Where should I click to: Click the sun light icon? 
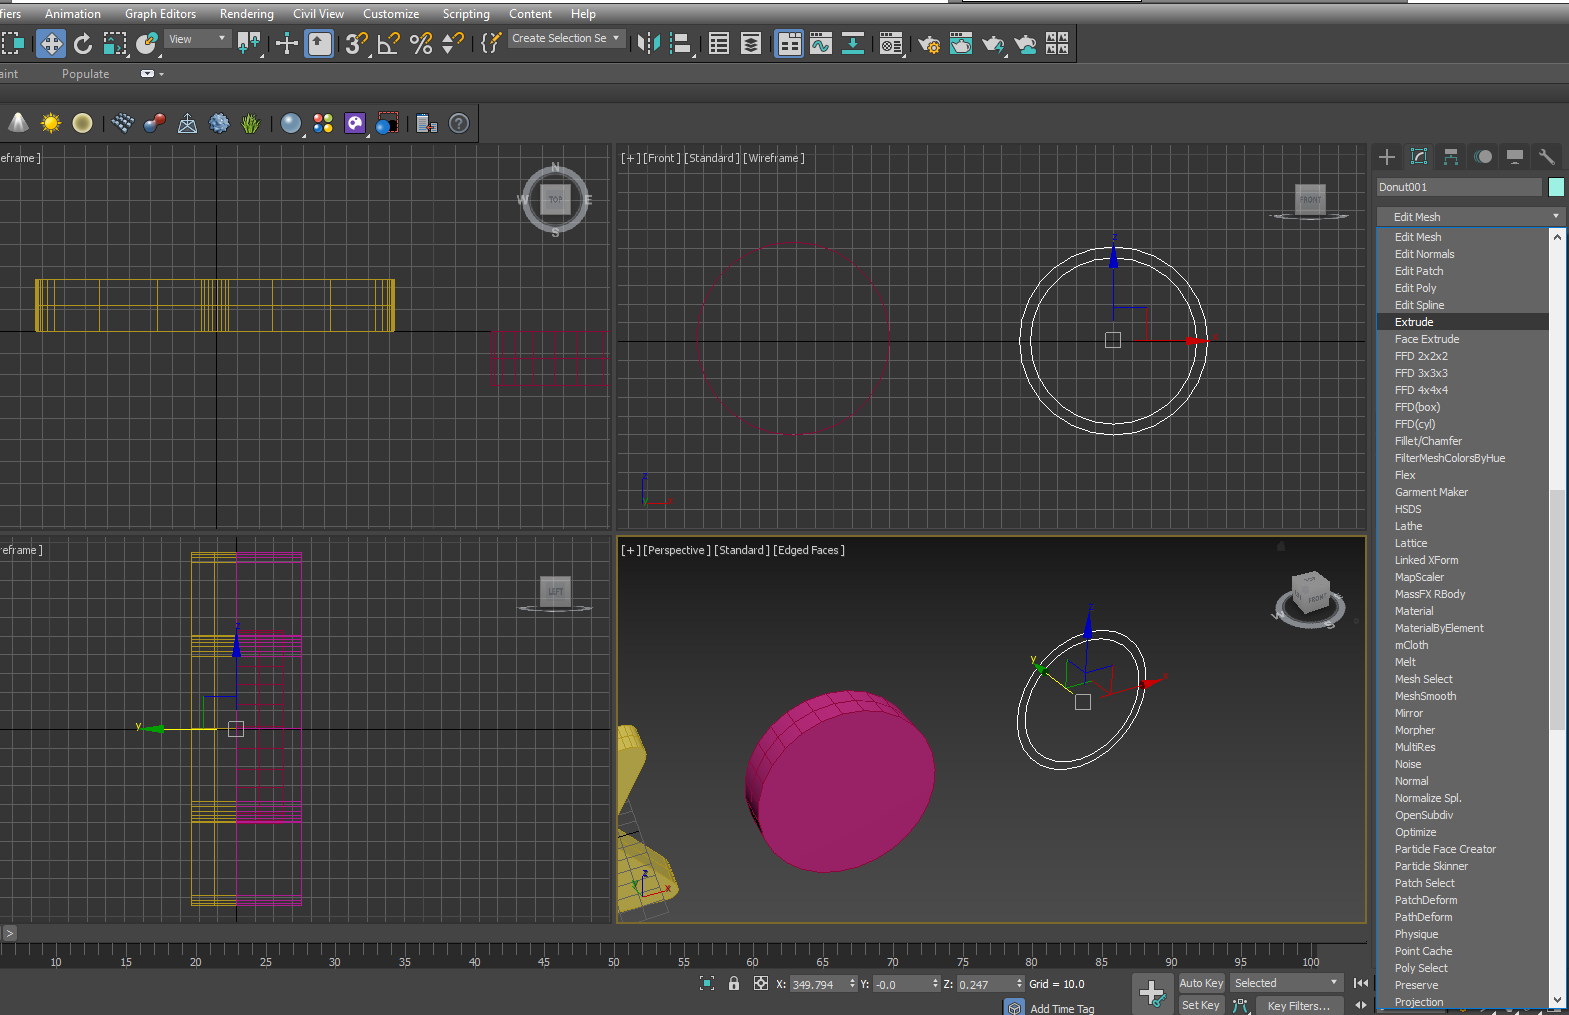[x=51, y=123]
